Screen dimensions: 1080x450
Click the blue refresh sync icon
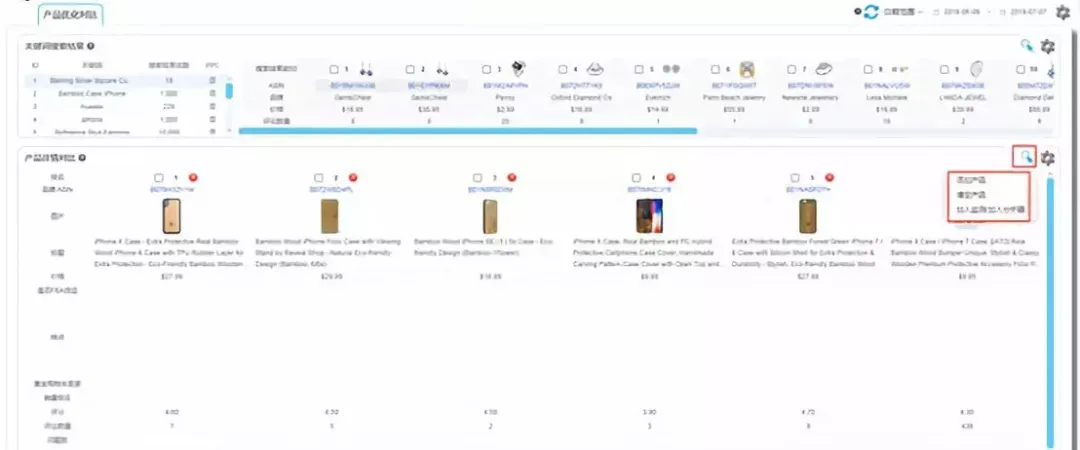(x=872, y=12)
